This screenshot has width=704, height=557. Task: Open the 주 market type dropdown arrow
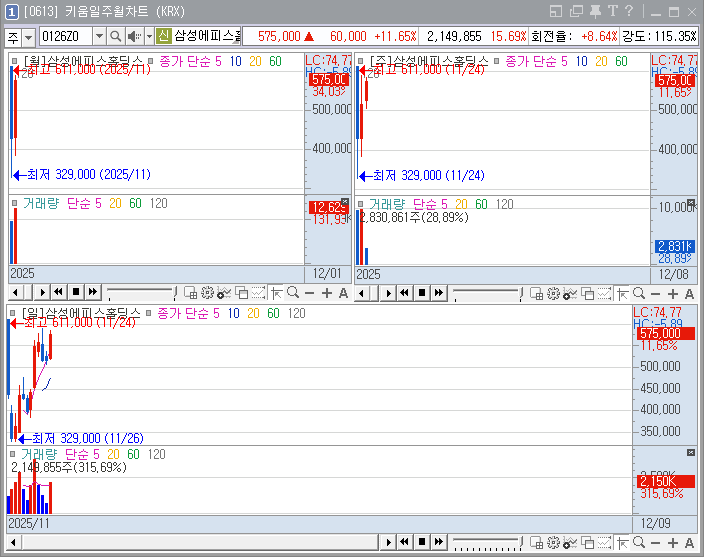(x=28, y=37)
